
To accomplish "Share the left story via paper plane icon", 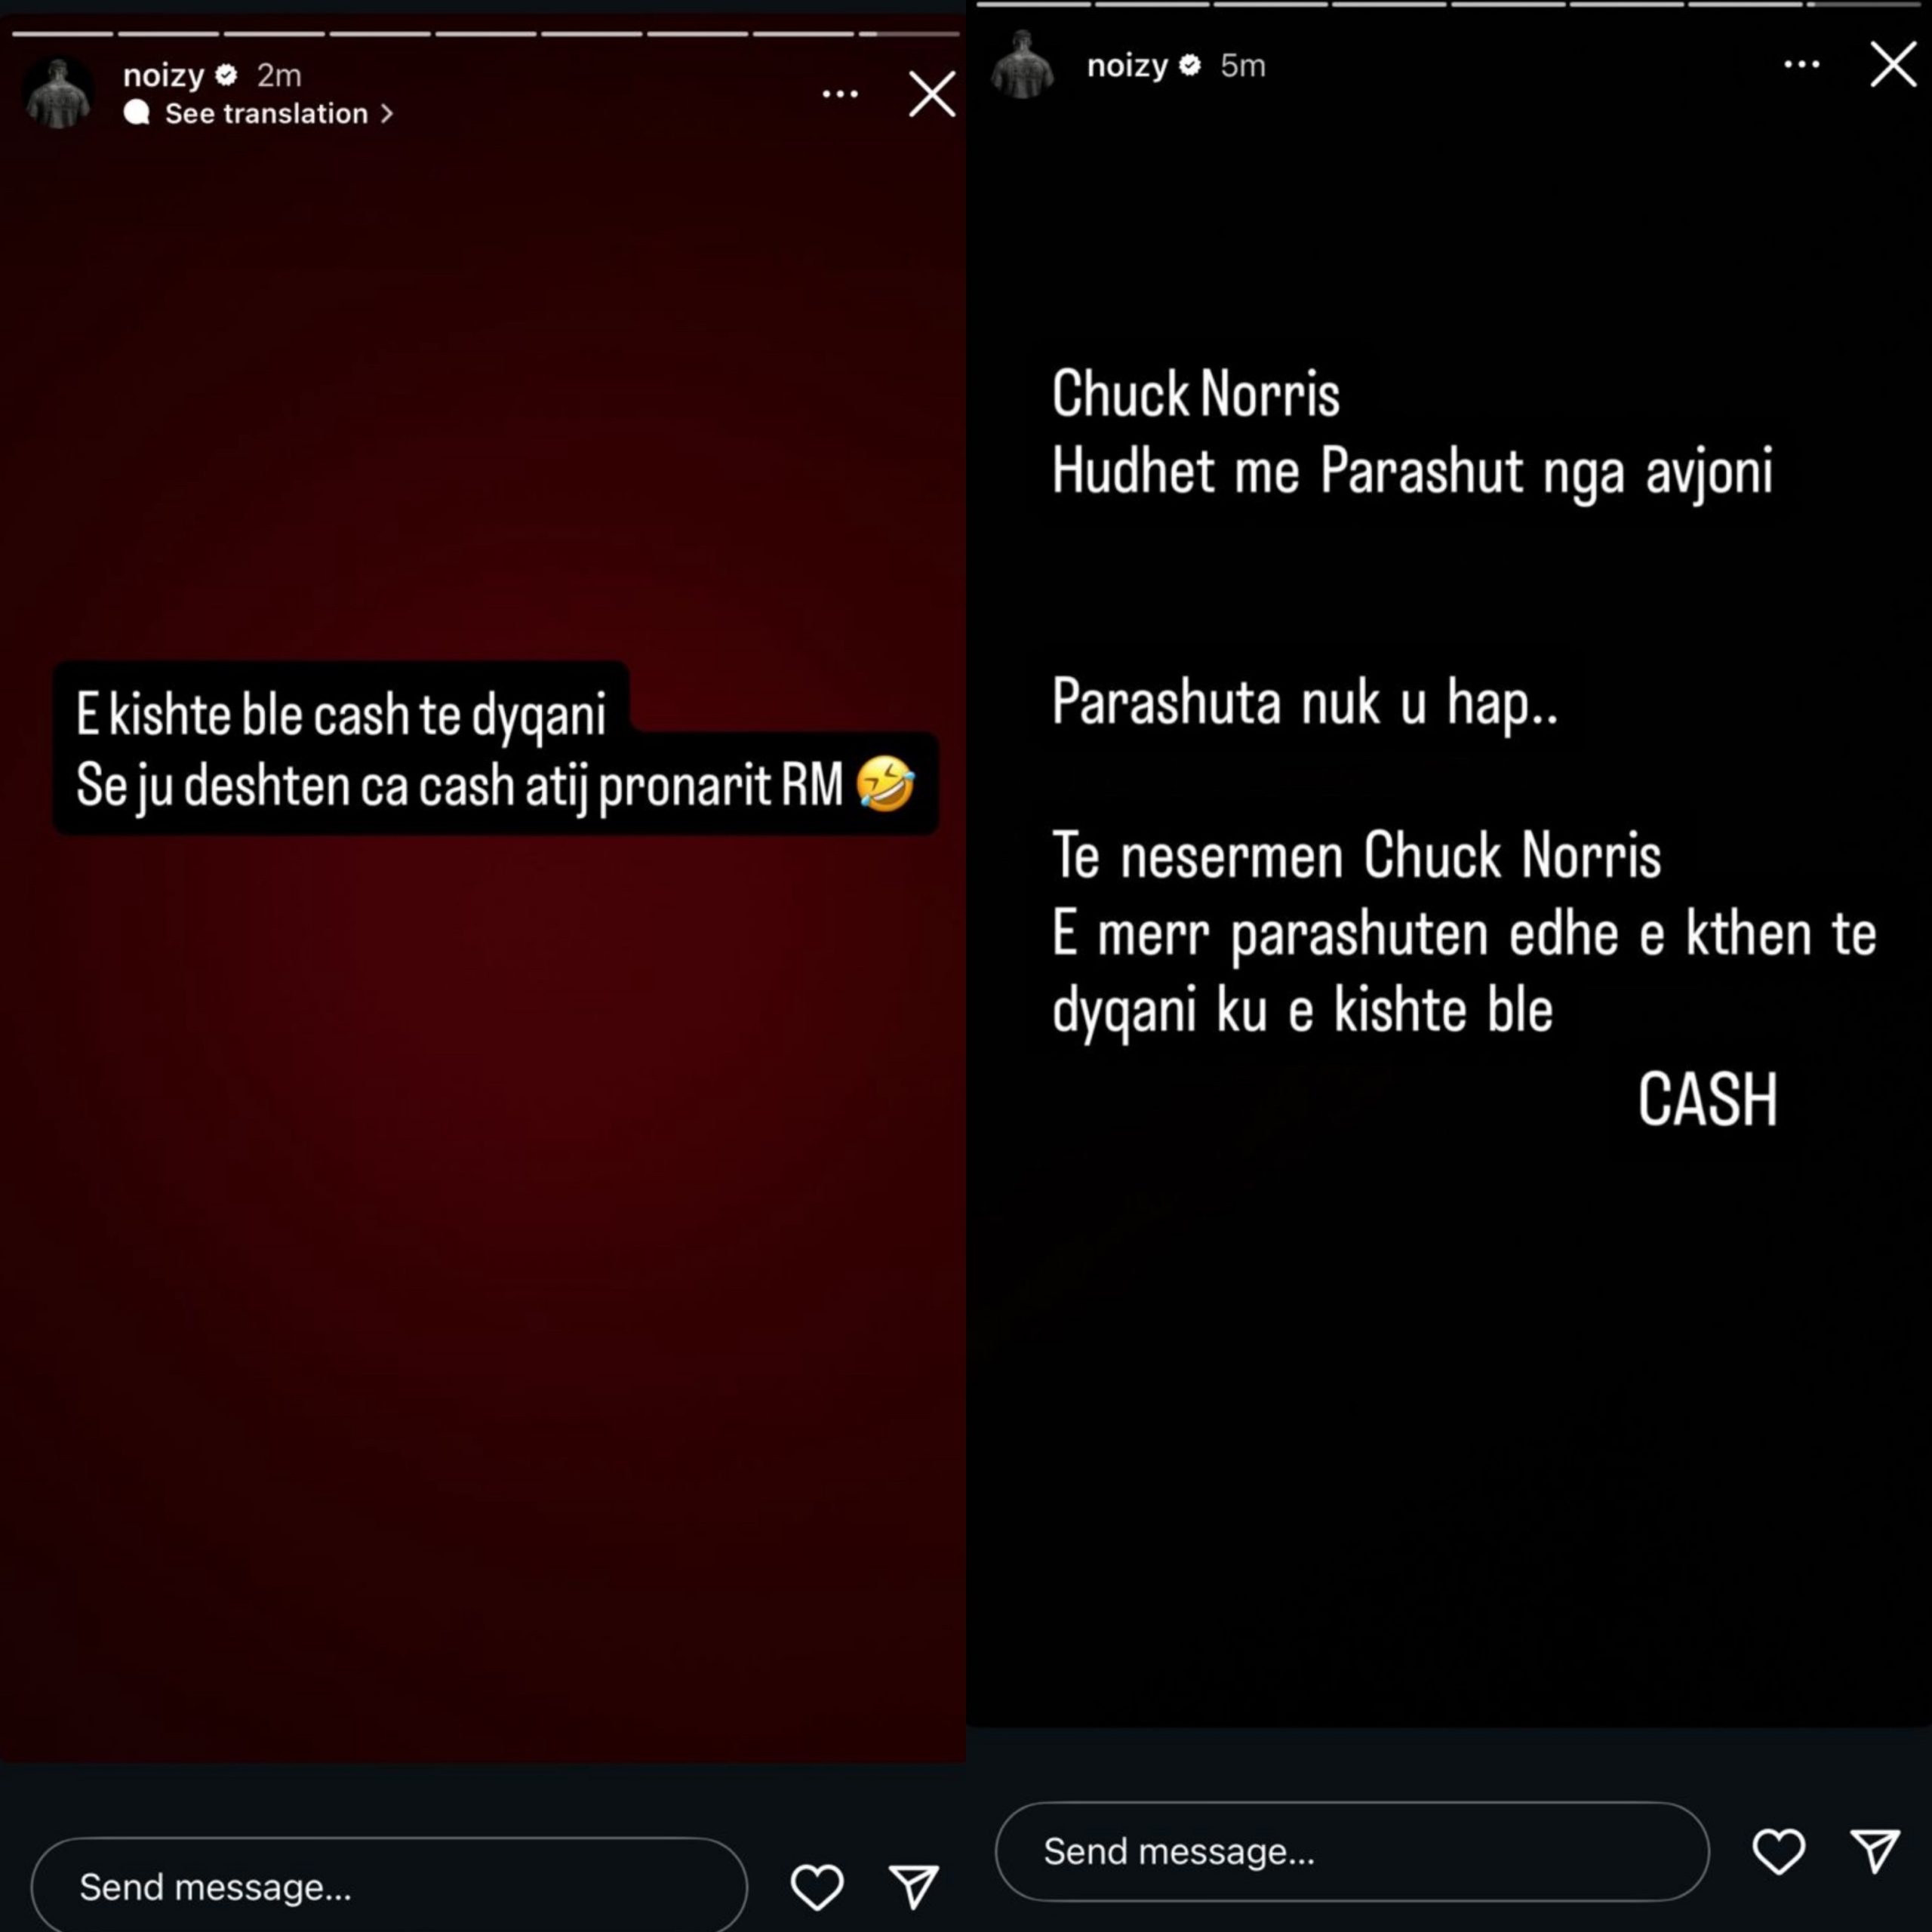I will point(914,1886).
